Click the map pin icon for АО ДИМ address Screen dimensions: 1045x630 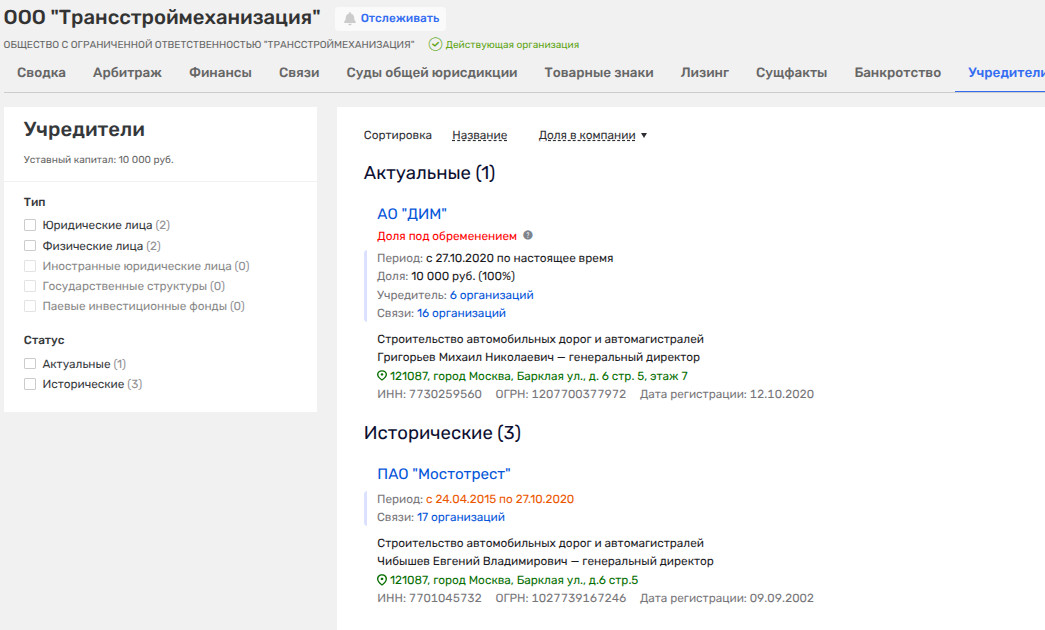[x=382, y=376]
